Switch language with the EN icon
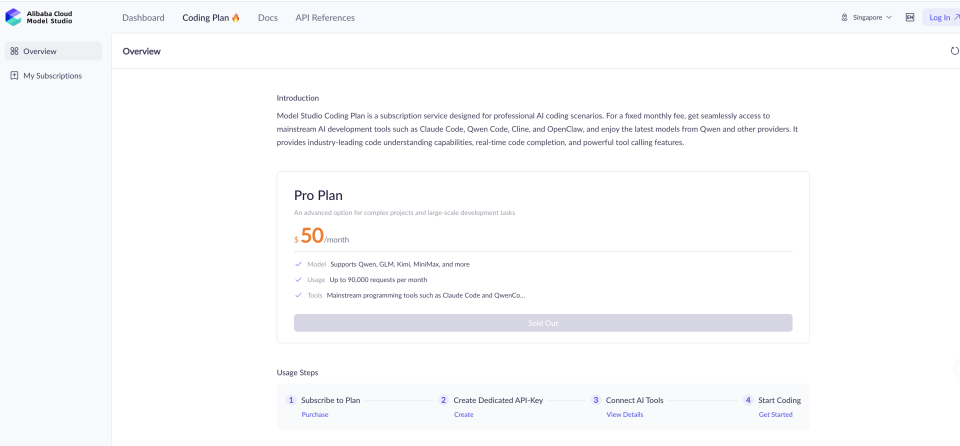This screenshot has width=960, height=446. tap(910, 18)
